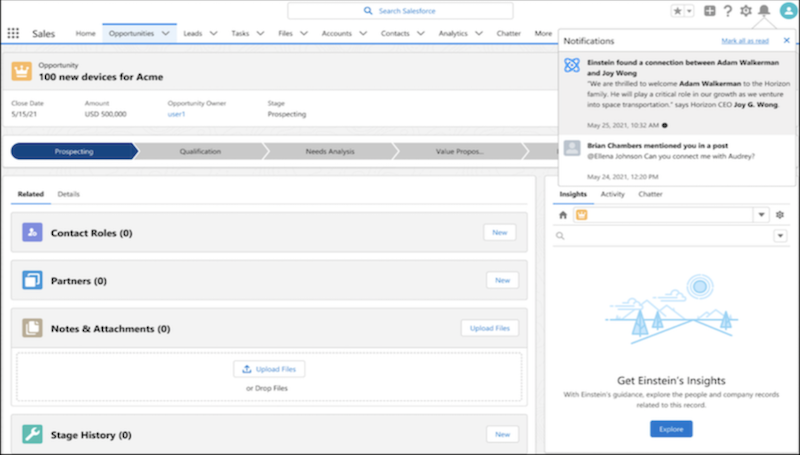Expand the Opportunities tab dropdown chevron
The image size is (800, 455).
pos(166,34)
